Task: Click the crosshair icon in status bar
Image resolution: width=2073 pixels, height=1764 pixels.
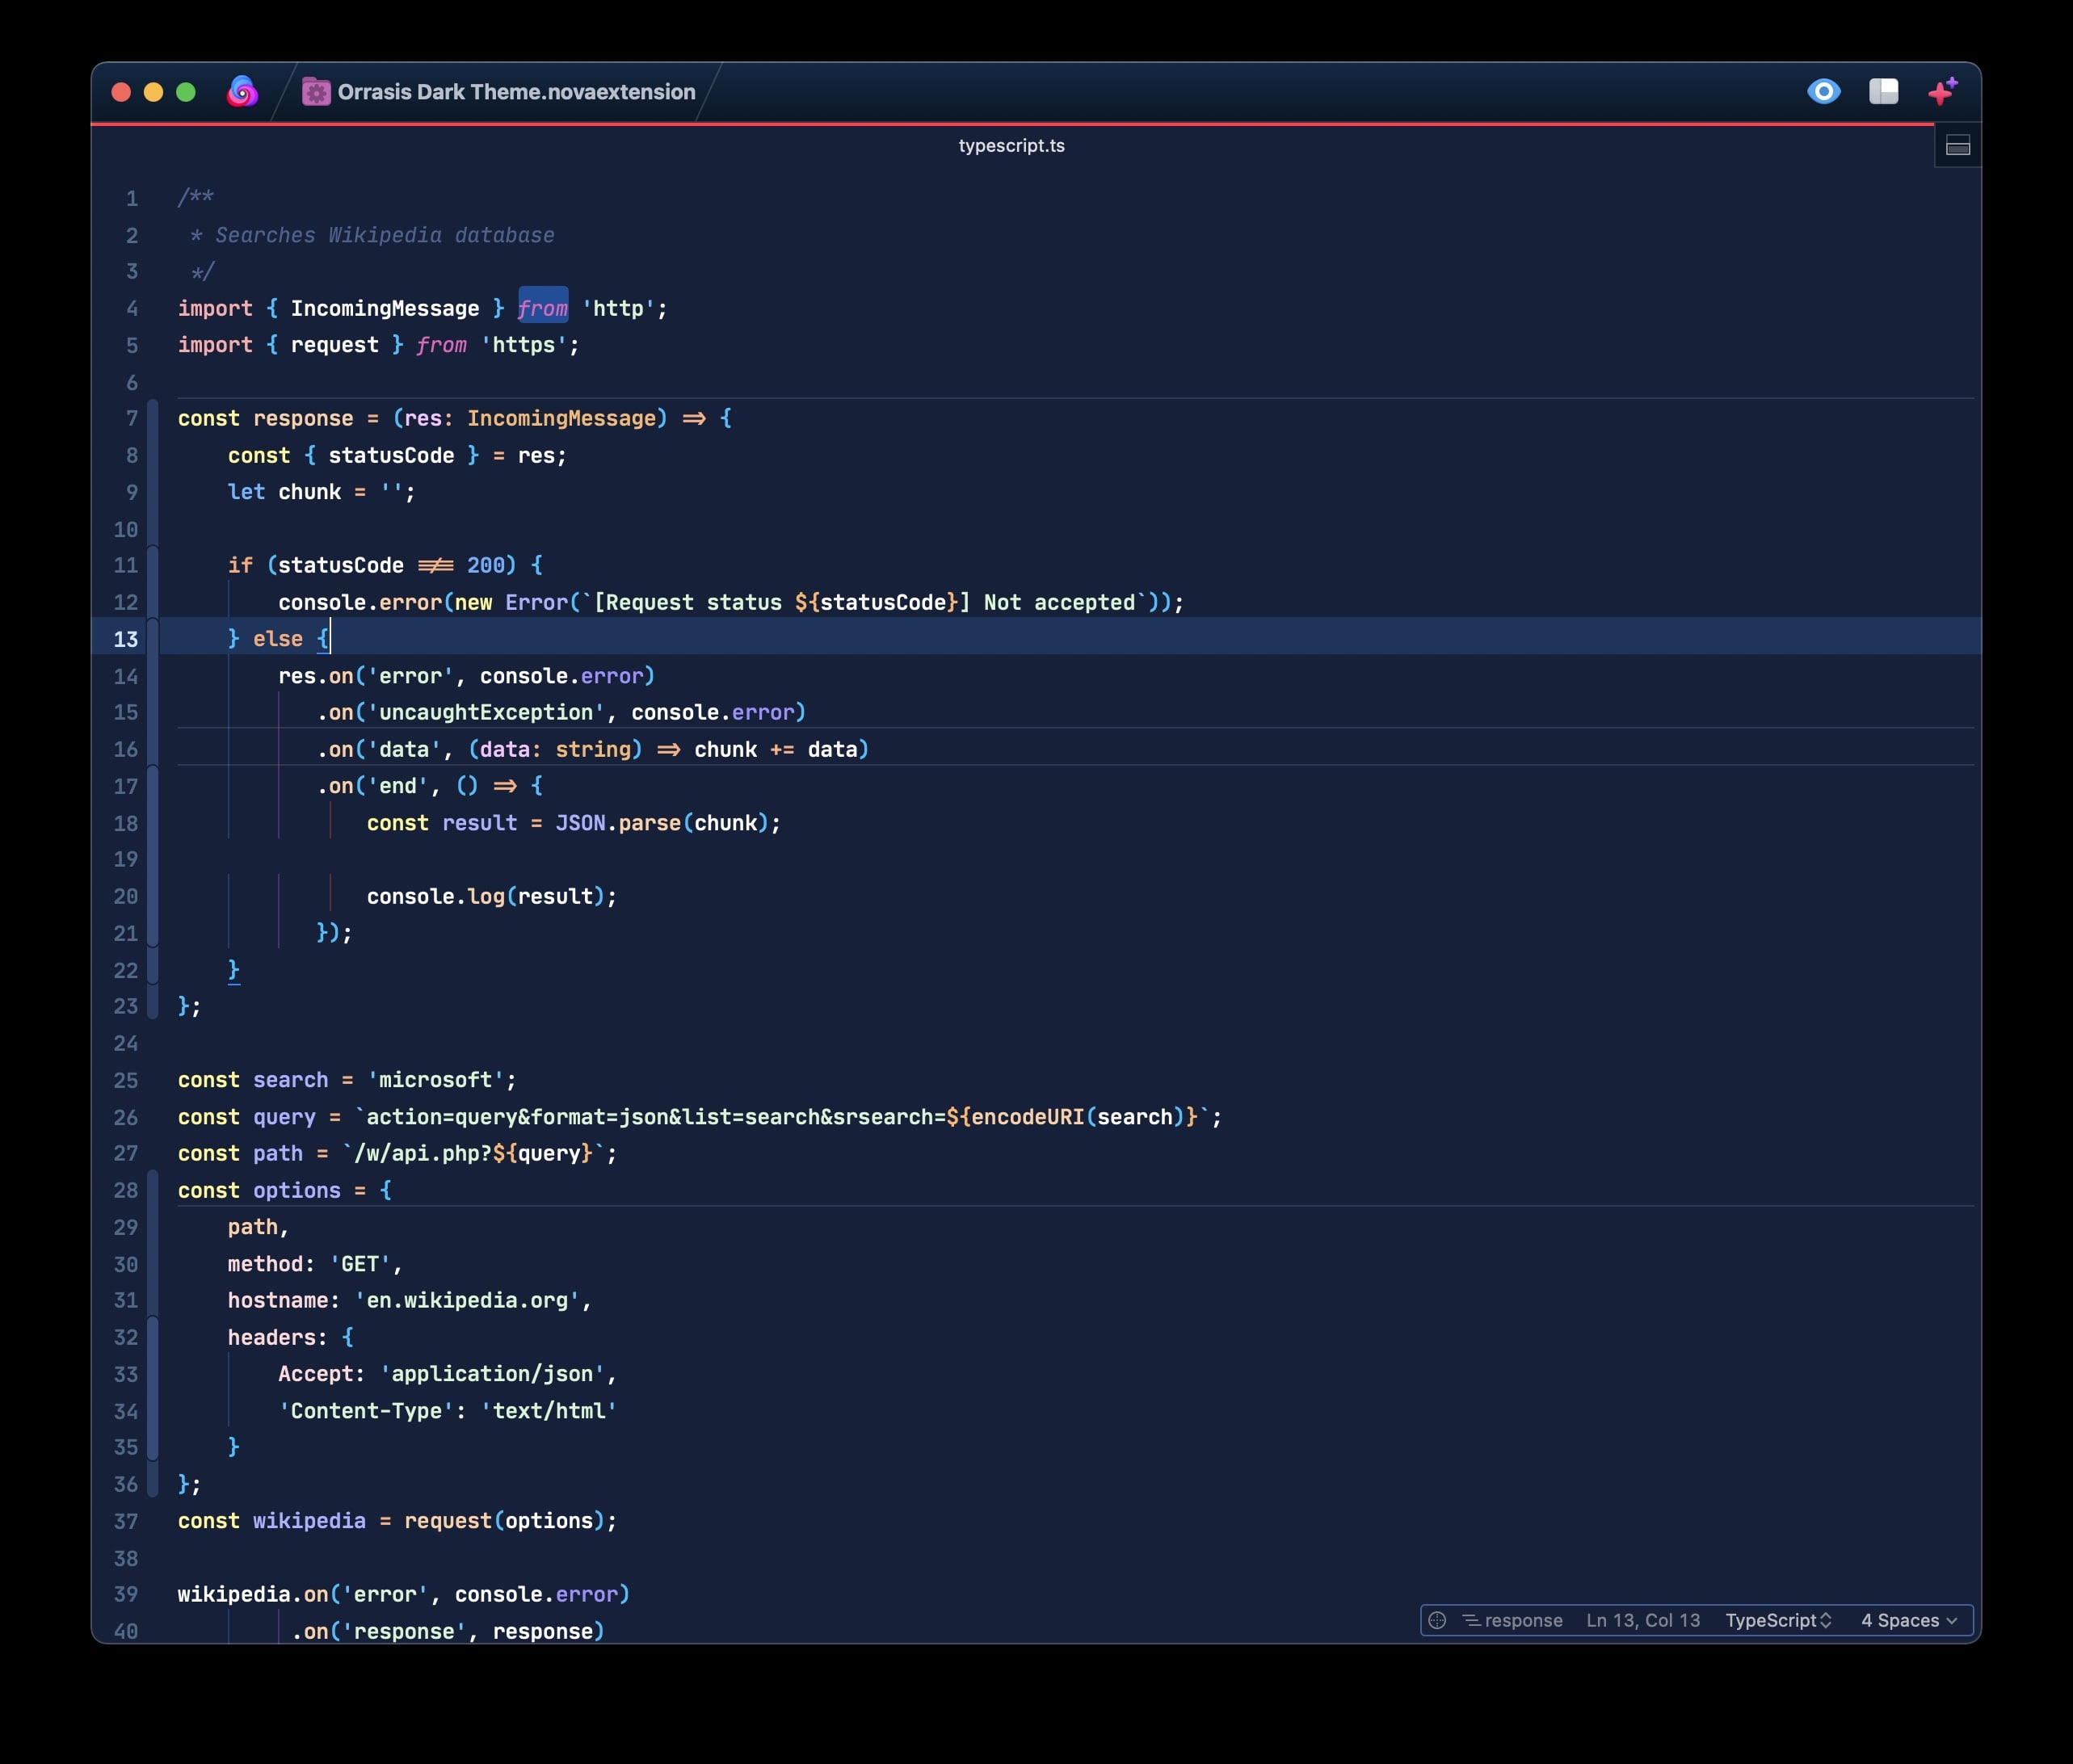Action: coord(1437,1620)
